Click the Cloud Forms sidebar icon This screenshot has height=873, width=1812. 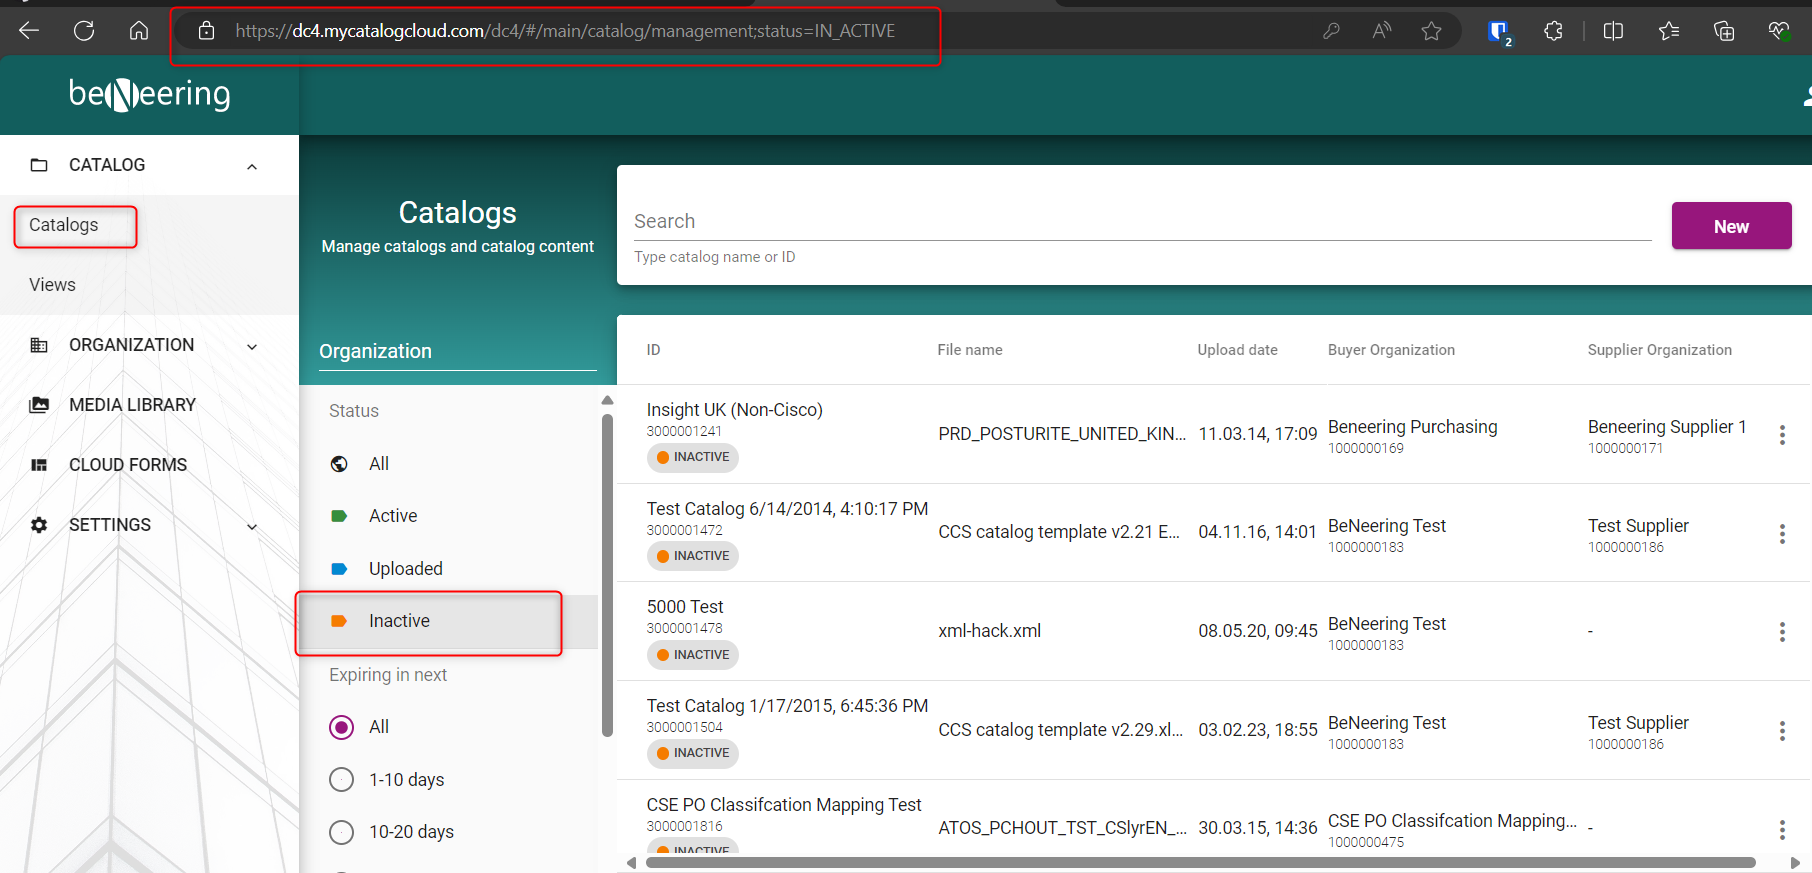click(x=39, y=465)
